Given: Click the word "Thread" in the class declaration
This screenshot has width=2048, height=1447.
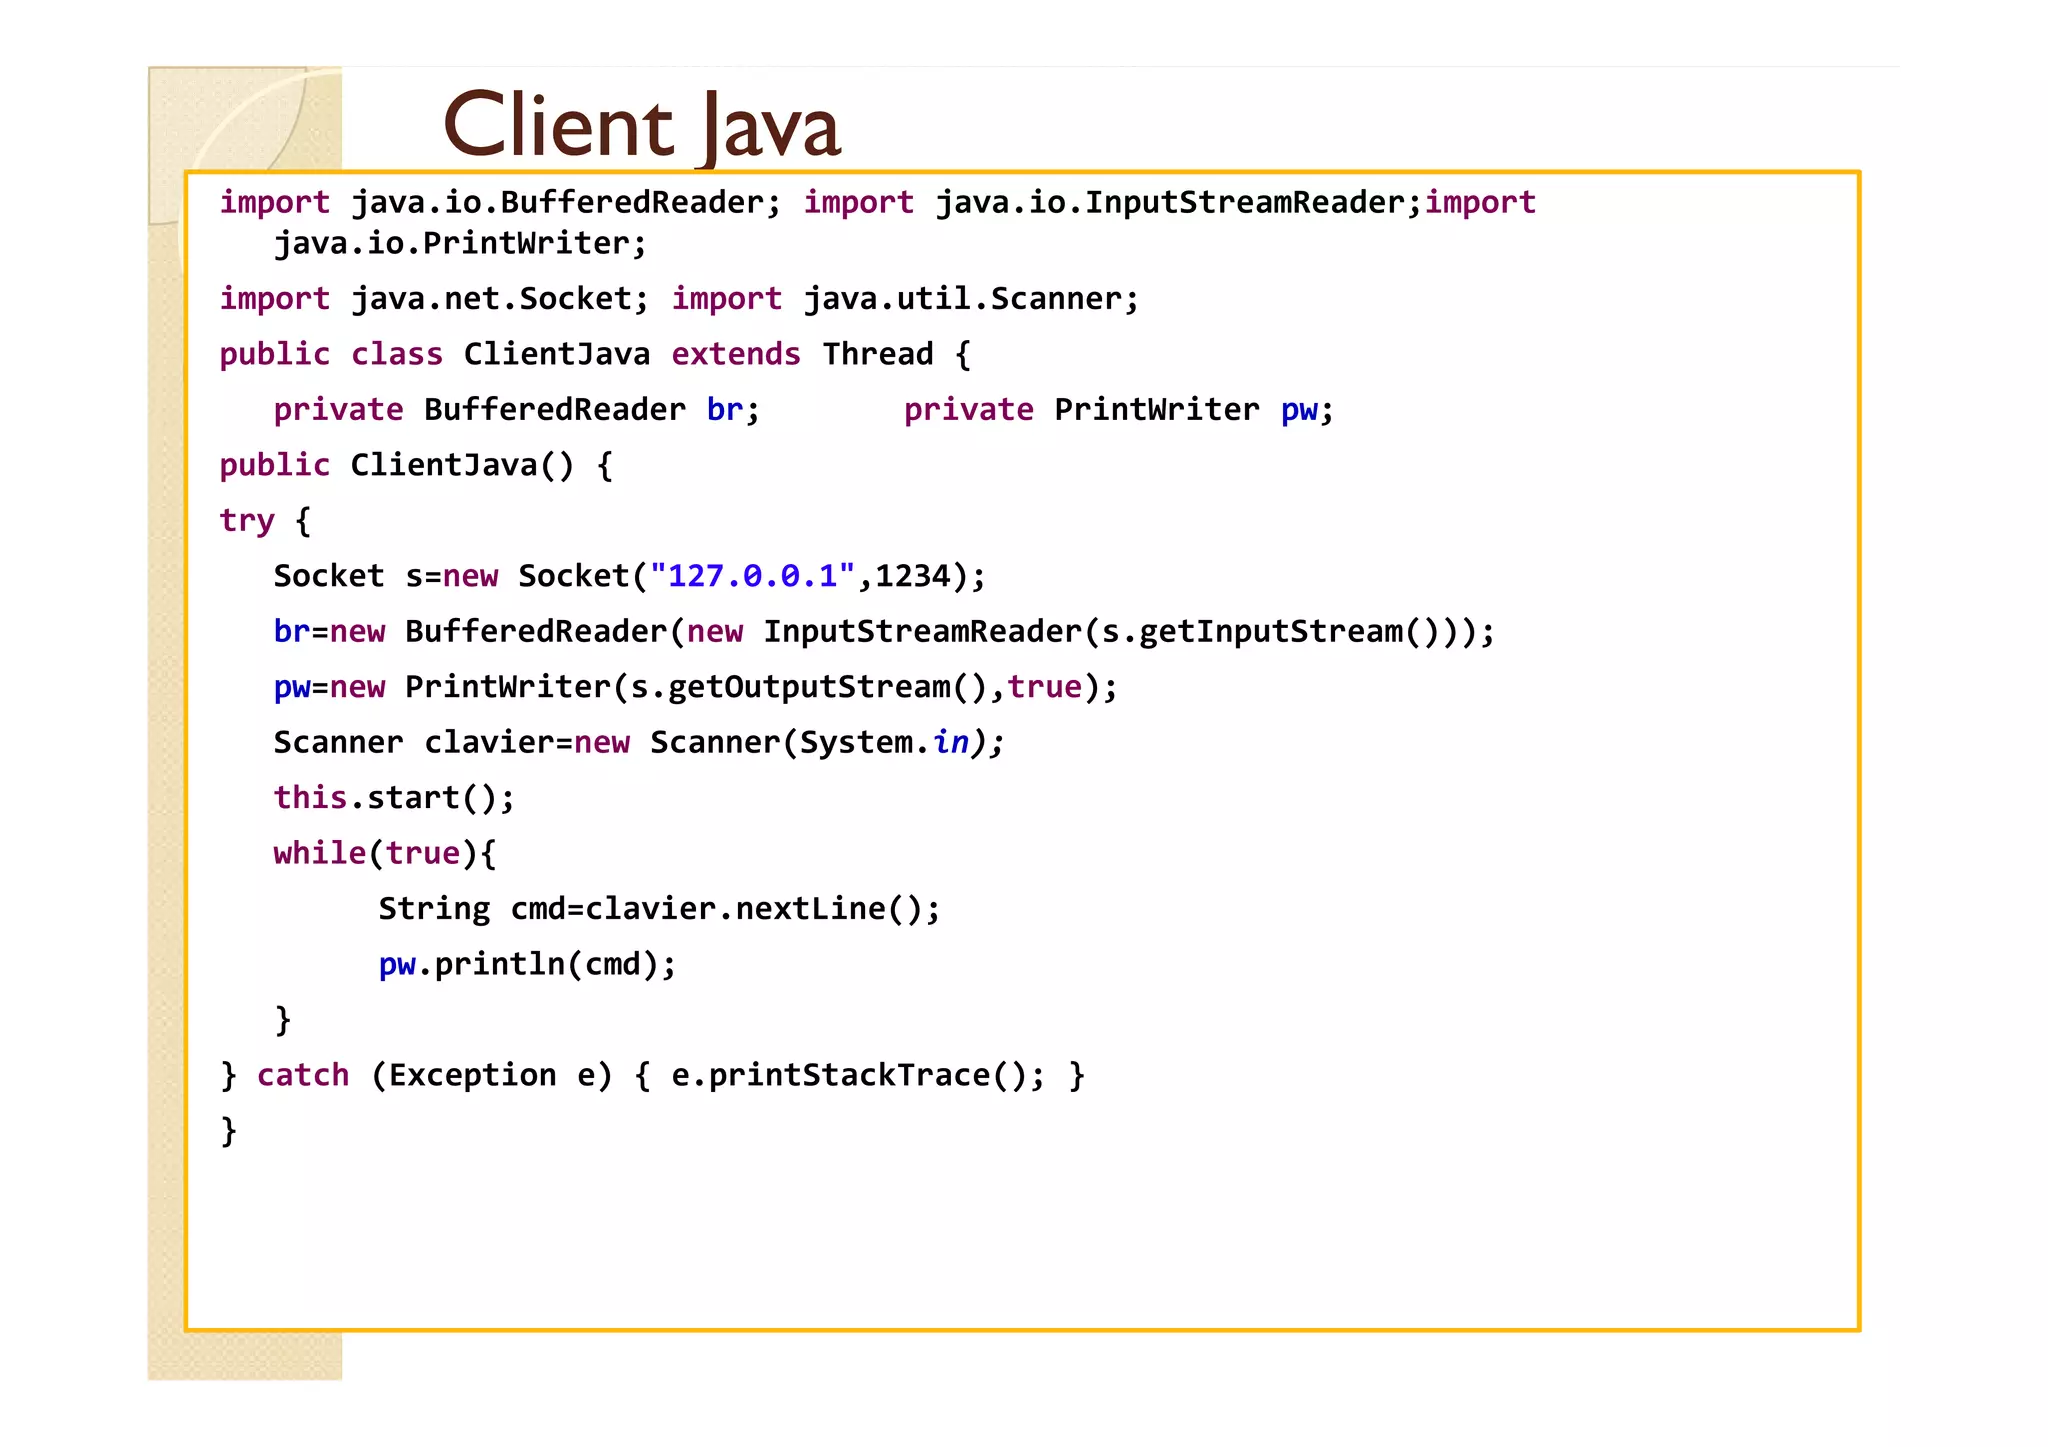Looking at the screenshot, I should tap(877, 354).
